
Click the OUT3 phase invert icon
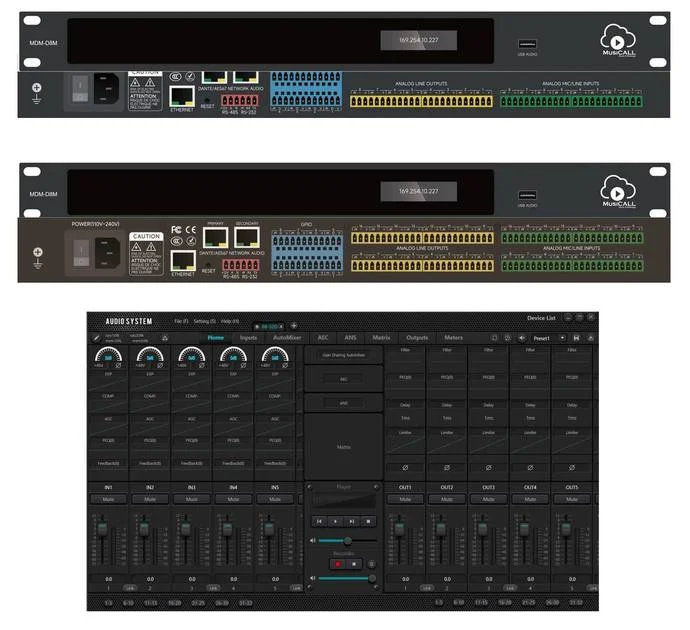tap(488, 468)
